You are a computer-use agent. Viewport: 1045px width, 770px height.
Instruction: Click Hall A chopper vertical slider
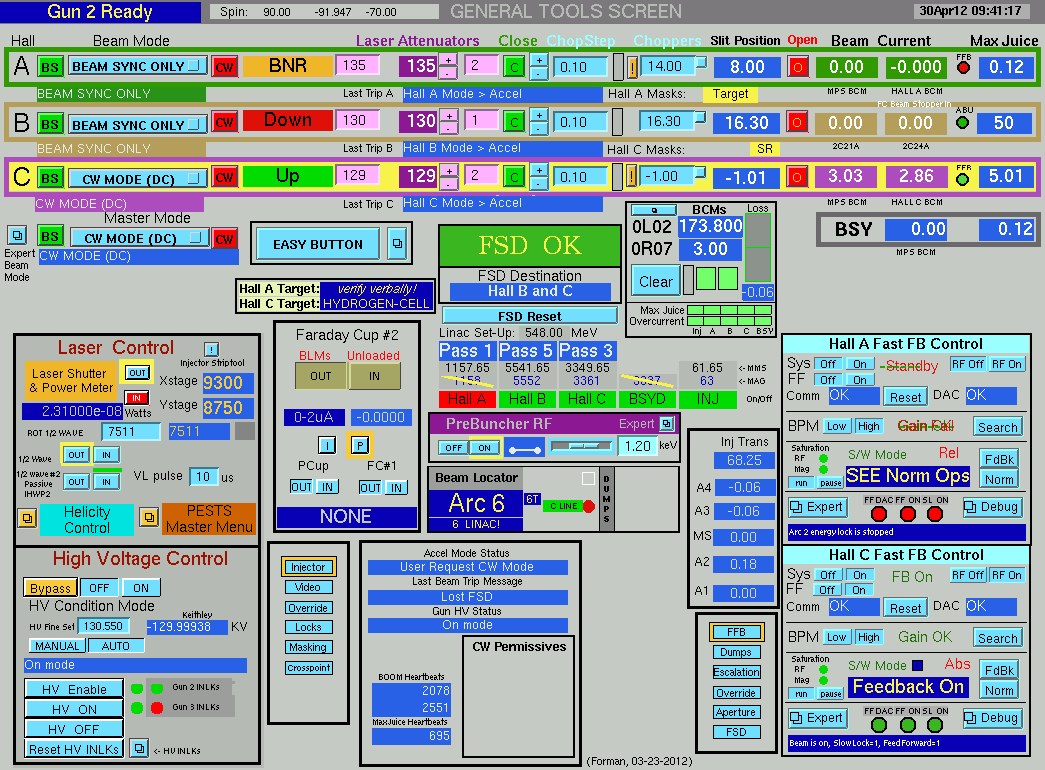click(618, 67)
